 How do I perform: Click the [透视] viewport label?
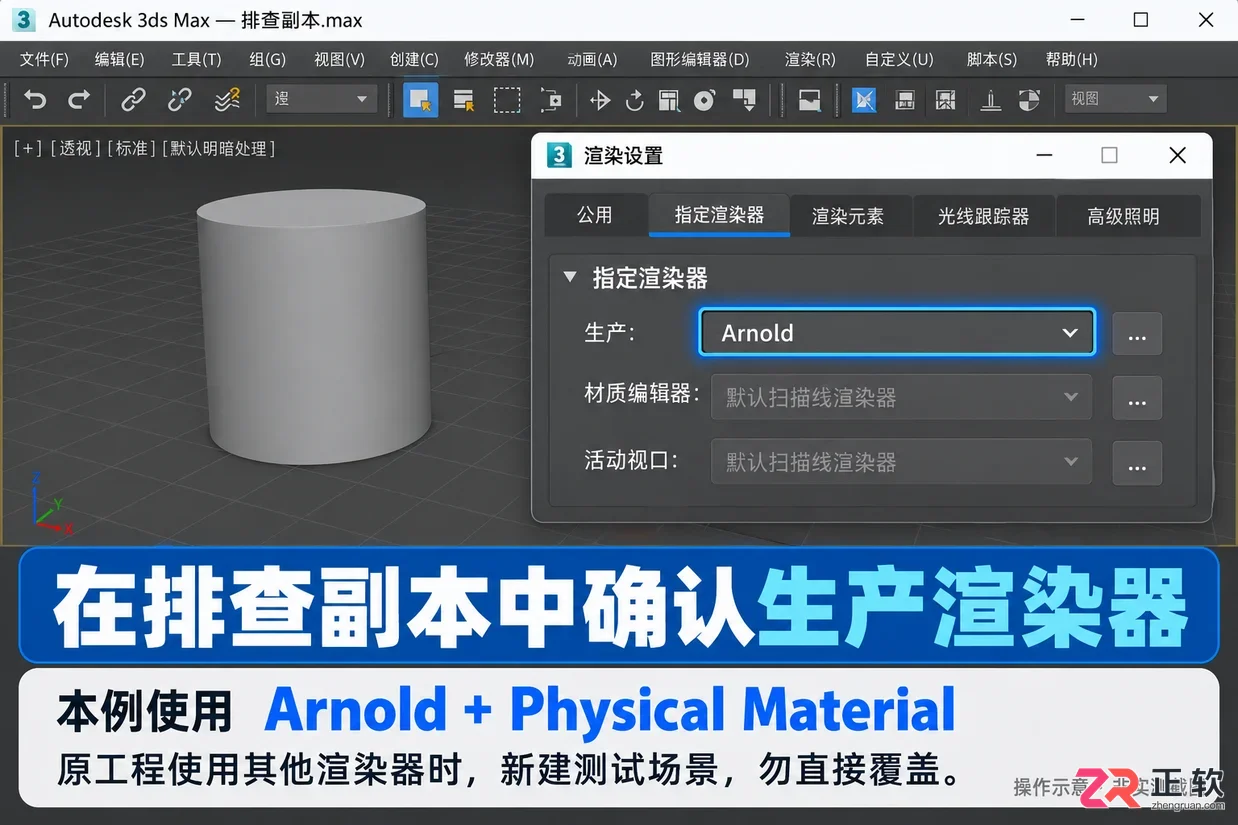75,148
